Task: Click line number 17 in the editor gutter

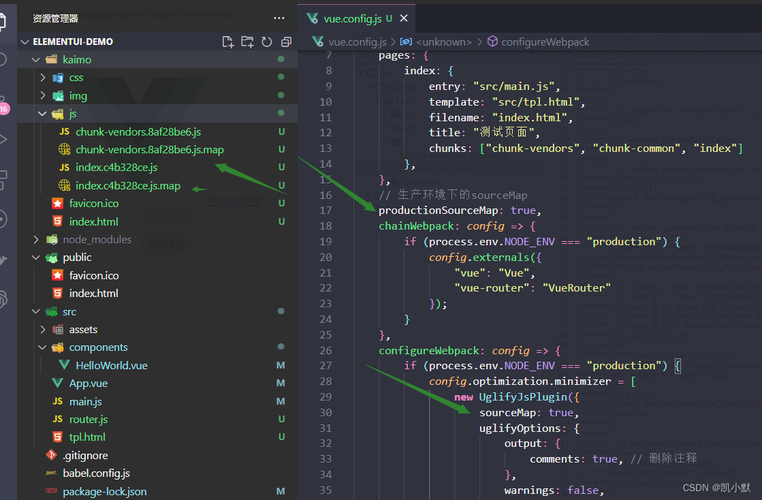Action: [x=324, y=210]
